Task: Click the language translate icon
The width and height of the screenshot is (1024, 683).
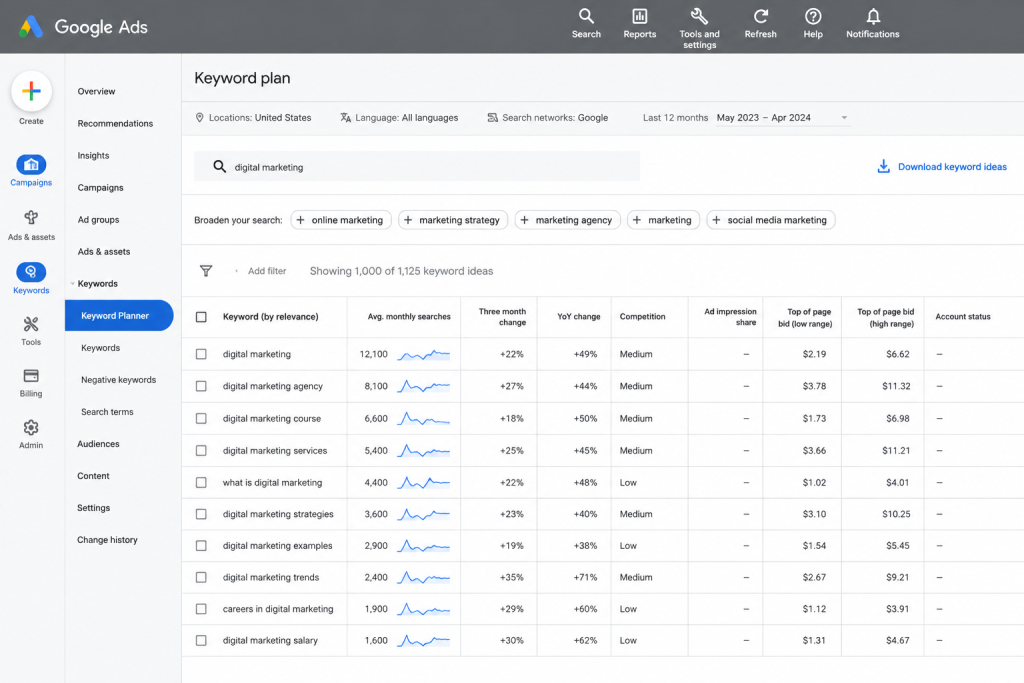Action: [345, 118]
